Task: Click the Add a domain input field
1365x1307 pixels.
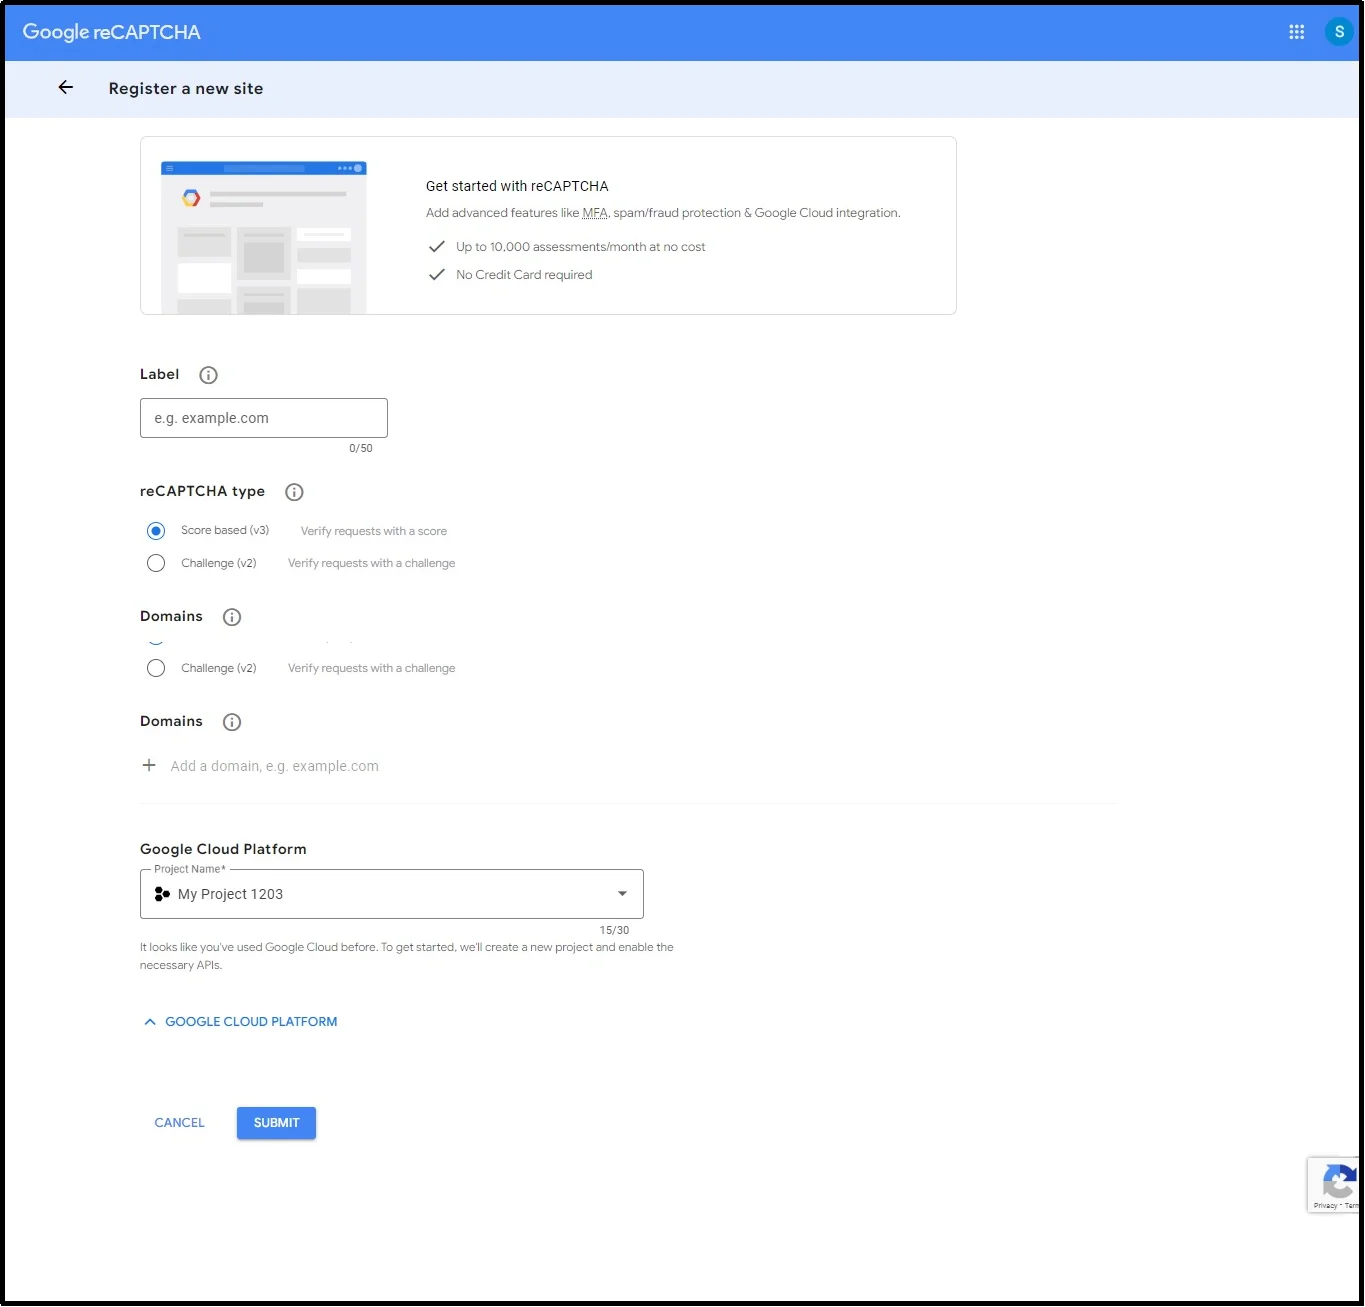Action: pos(275,765)
